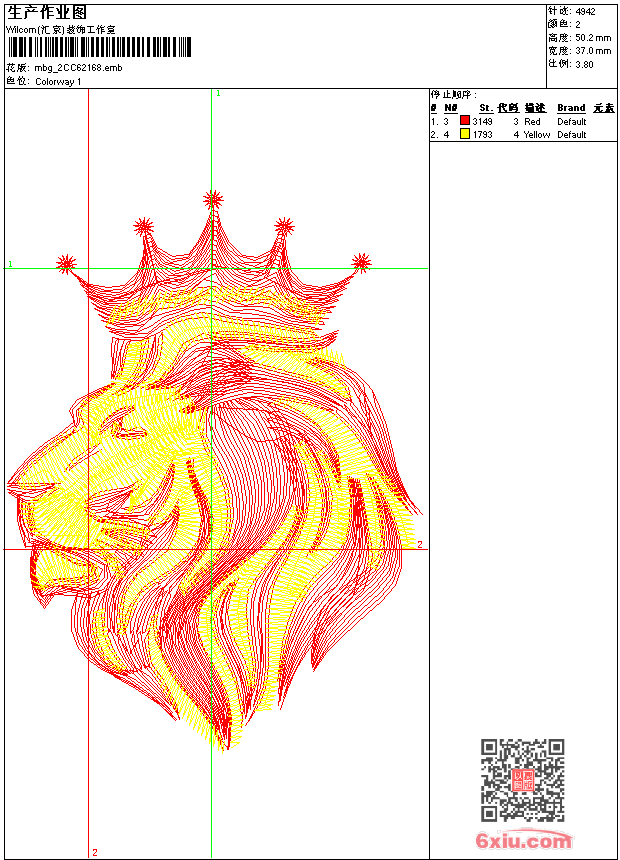Click the Colorway 1 label
Screen dimensions: 620x860
58,81
